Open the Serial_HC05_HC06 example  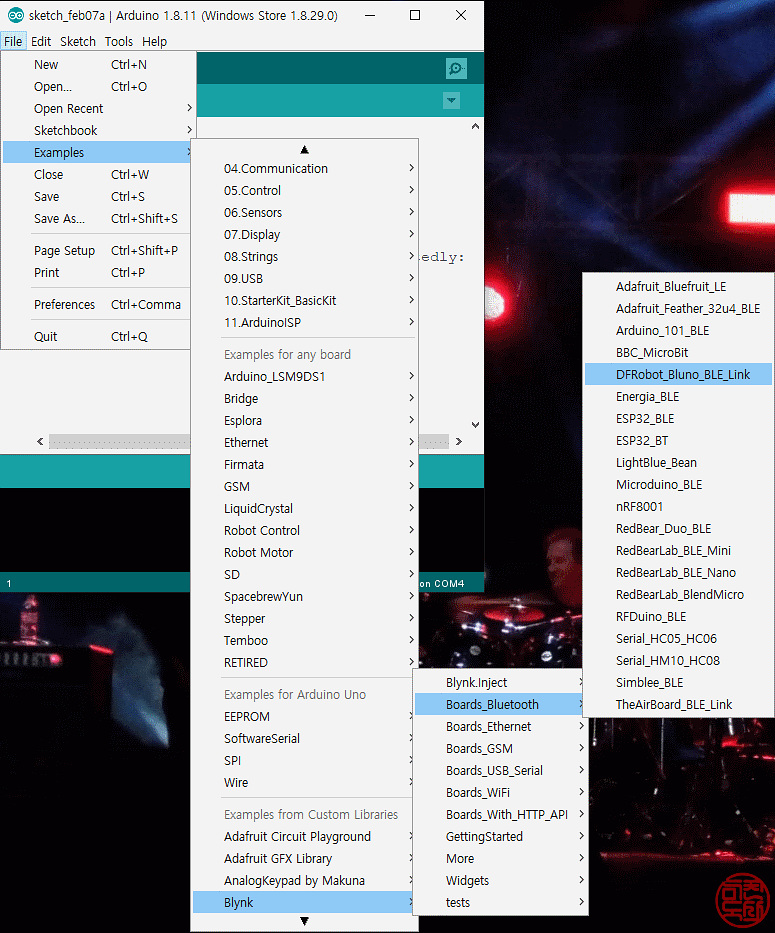point(678,639)
